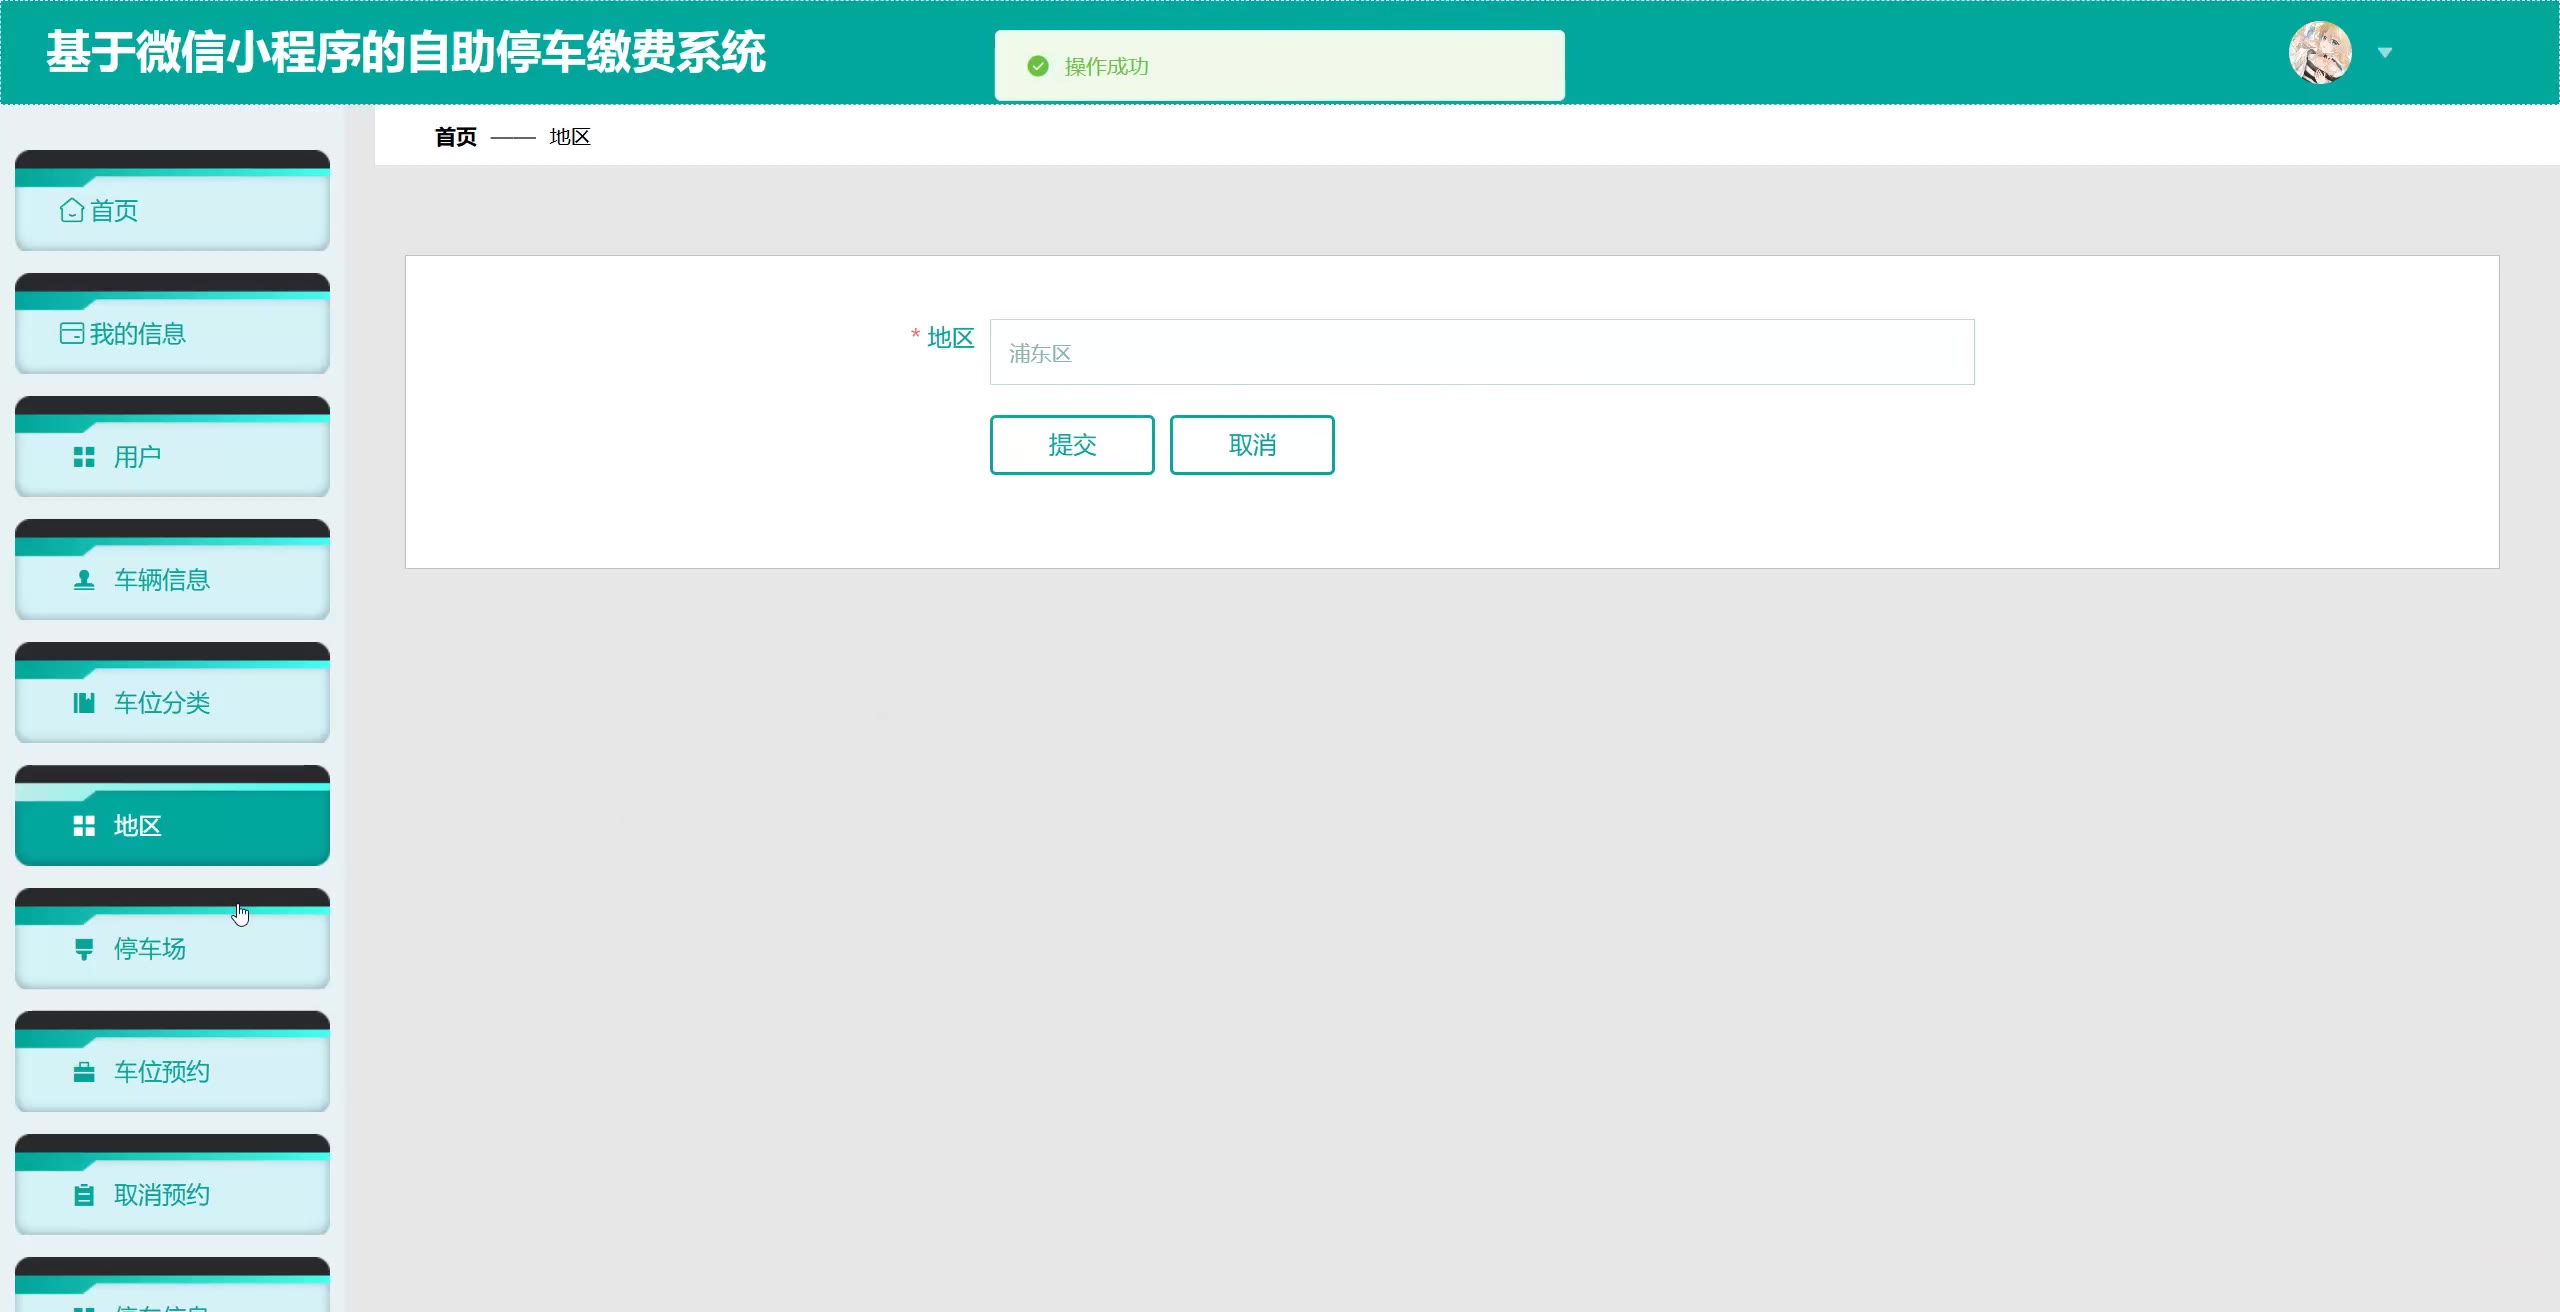Open the 取消预约 menu item

coord(162,1195)
